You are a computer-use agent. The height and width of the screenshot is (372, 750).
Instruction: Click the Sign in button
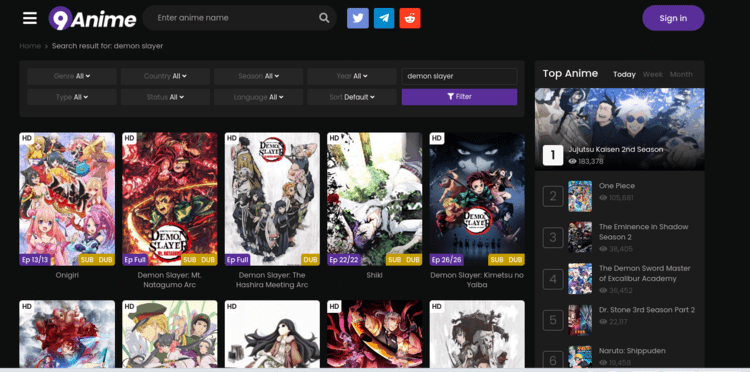(x=673, y=18)
